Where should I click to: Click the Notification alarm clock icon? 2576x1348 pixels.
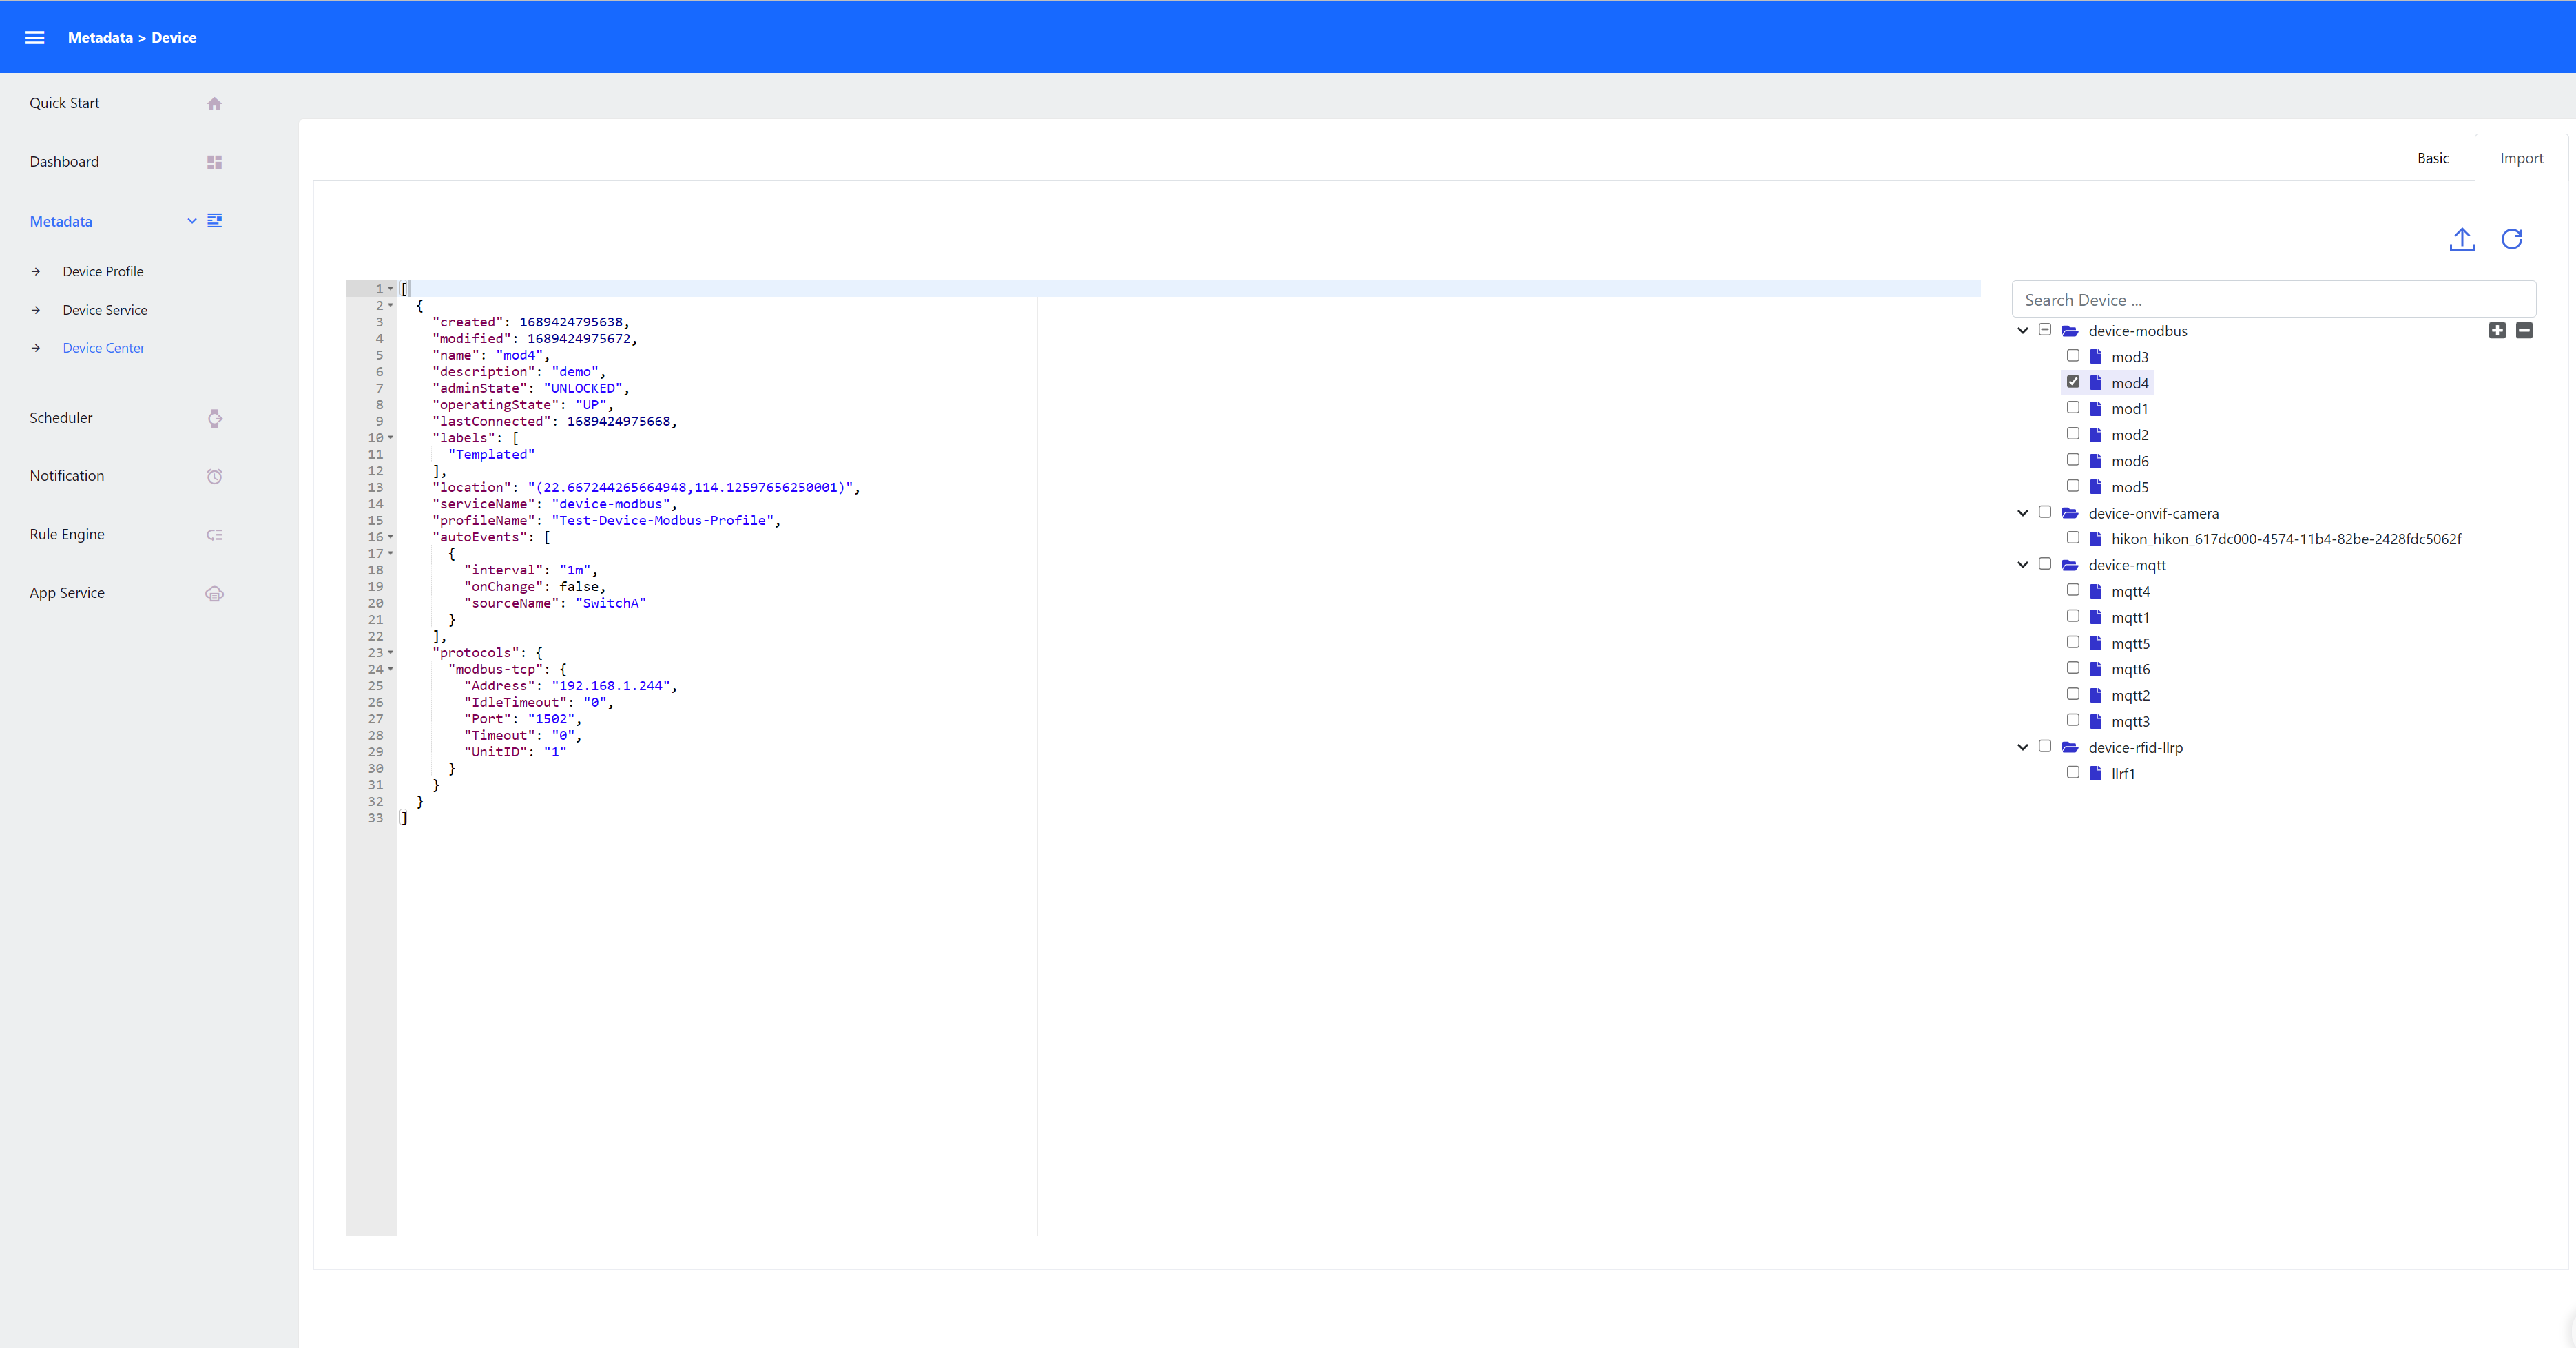click(x=215, y=476)
